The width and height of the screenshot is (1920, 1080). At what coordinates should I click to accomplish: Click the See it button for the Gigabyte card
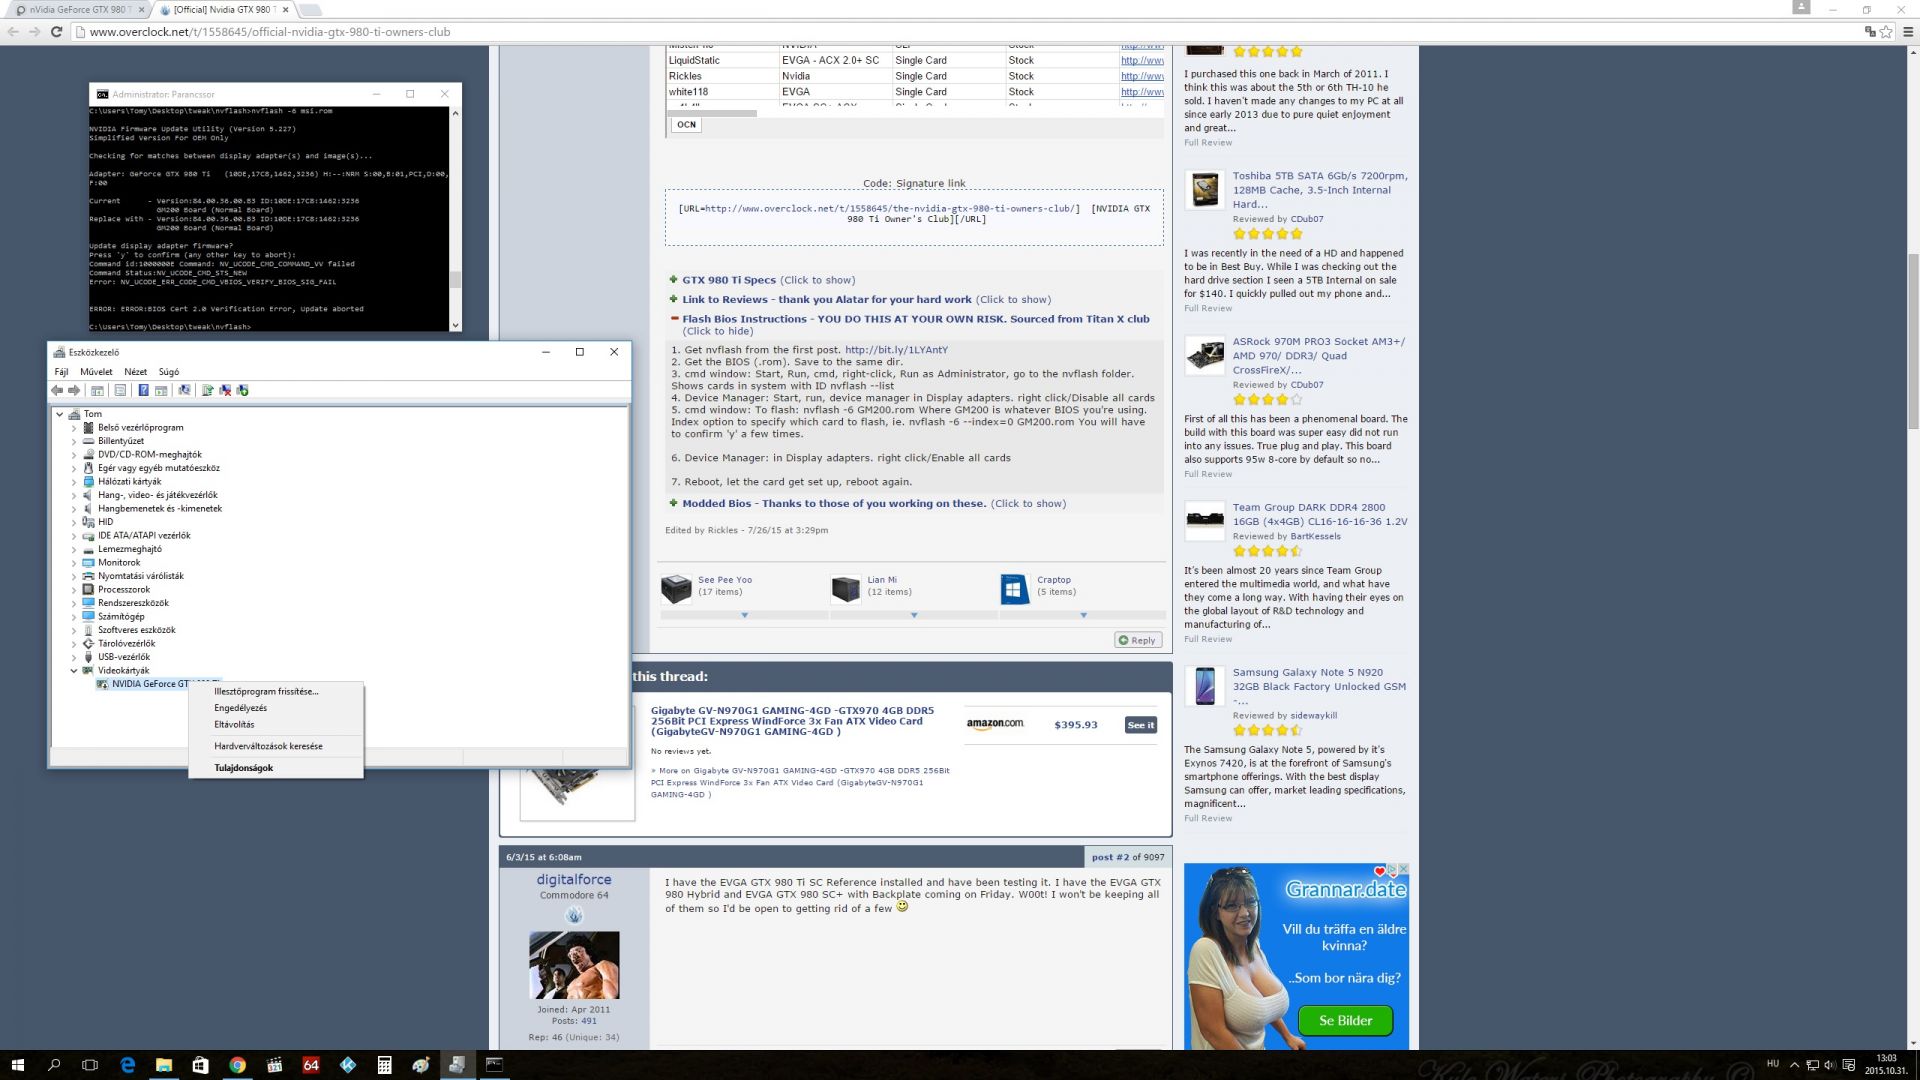(1141, 725)
